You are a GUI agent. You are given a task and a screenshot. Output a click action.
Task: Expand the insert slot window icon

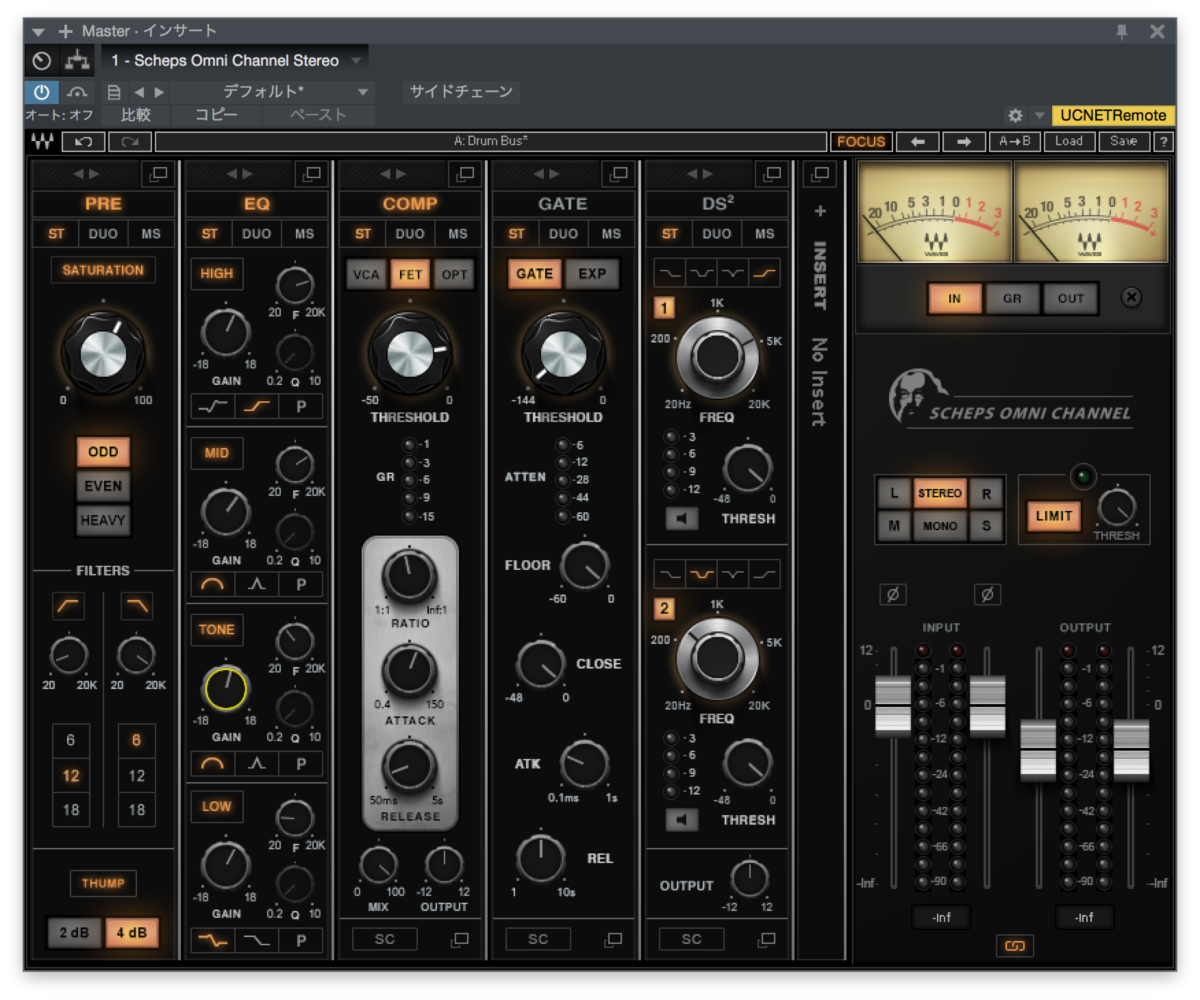click(x=820, y=174)
